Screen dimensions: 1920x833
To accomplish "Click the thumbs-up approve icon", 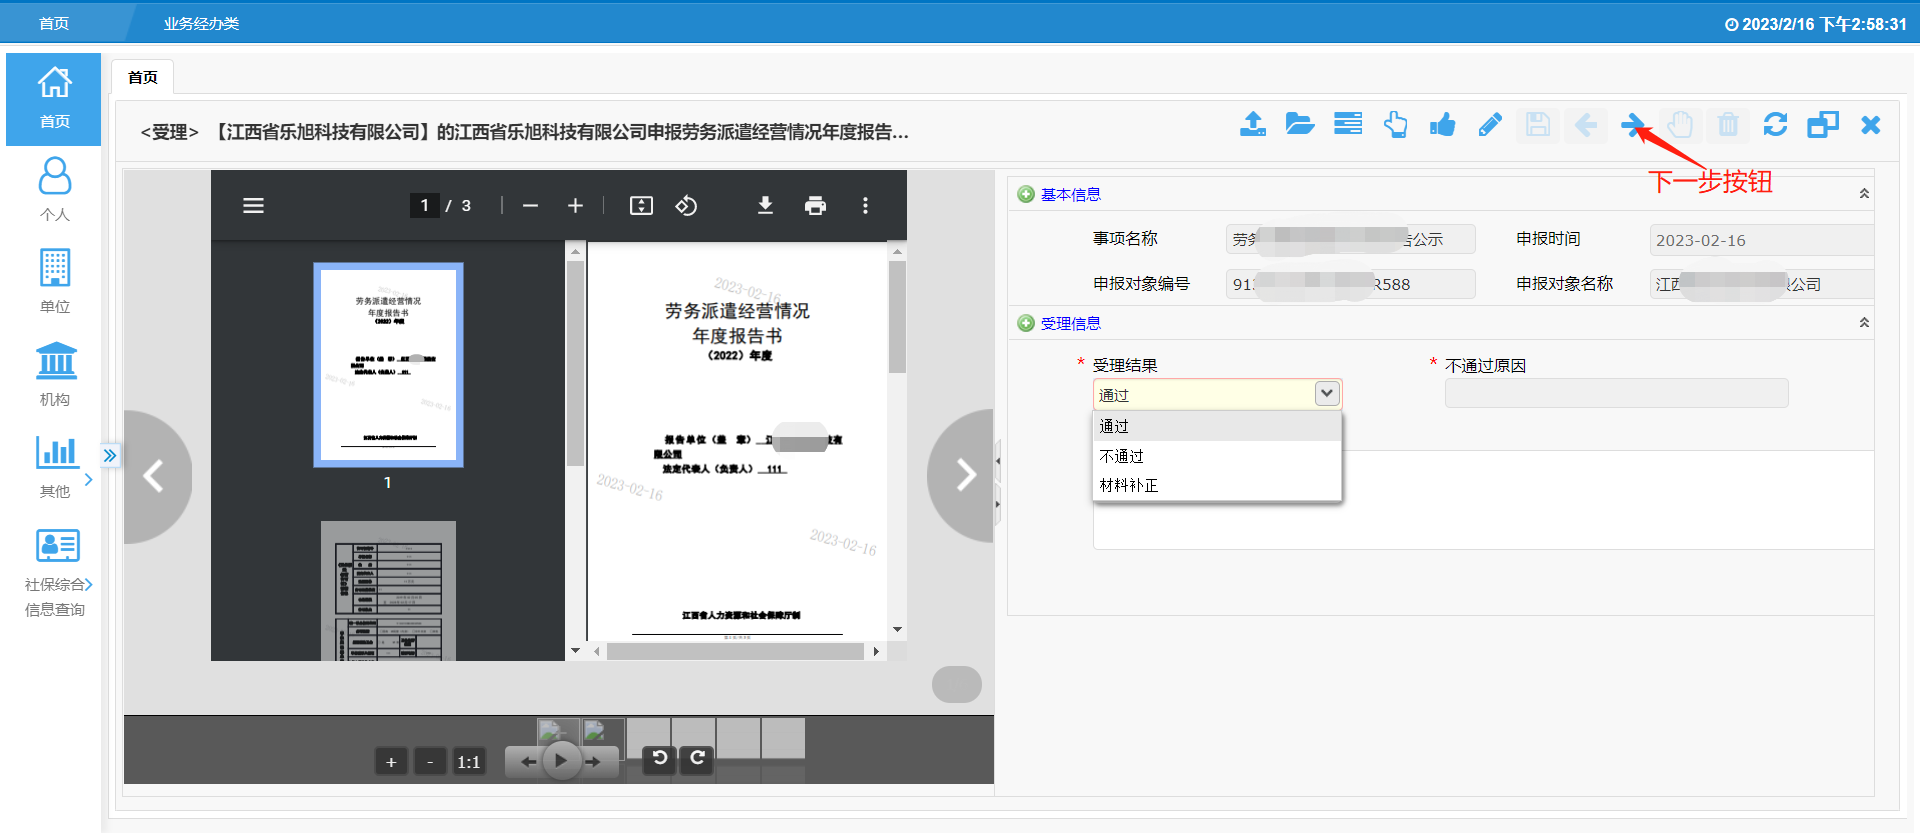I will 1443,124.
